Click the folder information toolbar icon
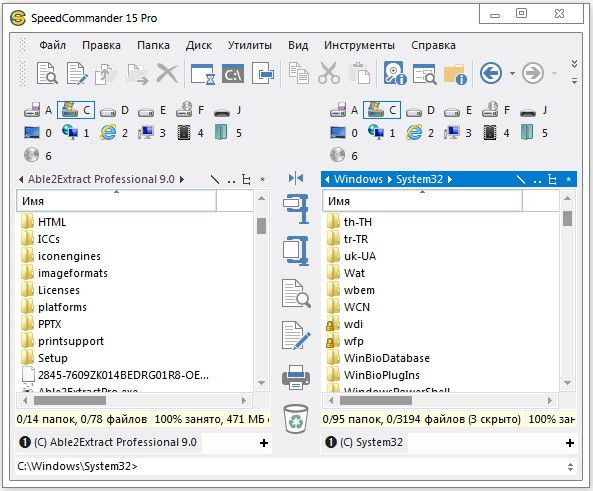Image resolution: width=593 pixels, height=491 pixels. (455, 74)
